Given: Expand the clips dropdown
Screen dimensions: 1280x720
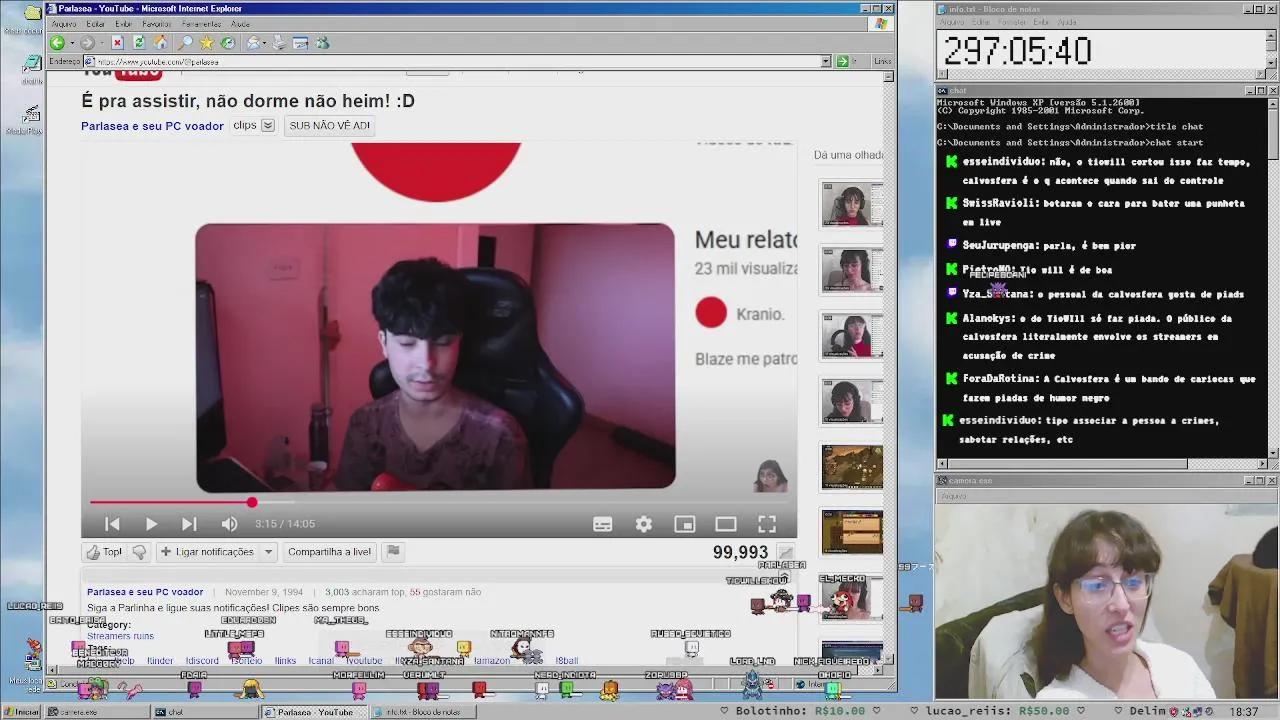Looking at the screenshot, I should pos(268,126).
